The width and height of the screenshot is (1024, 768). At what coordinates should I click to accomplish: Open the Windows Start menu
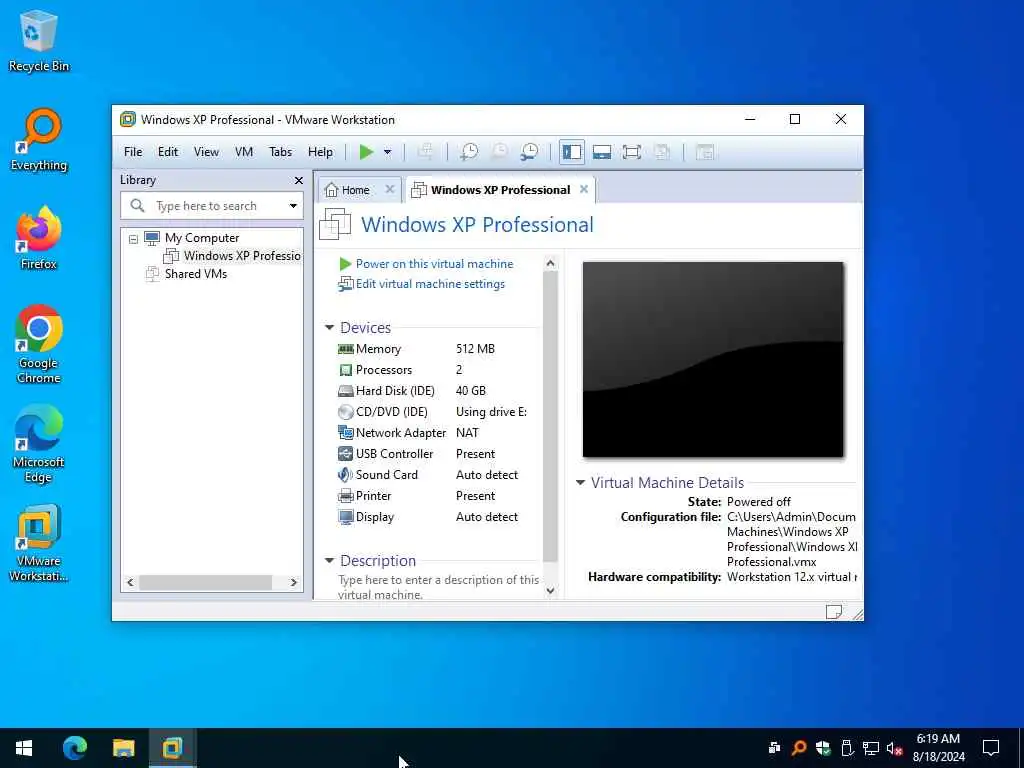(24, 748)
